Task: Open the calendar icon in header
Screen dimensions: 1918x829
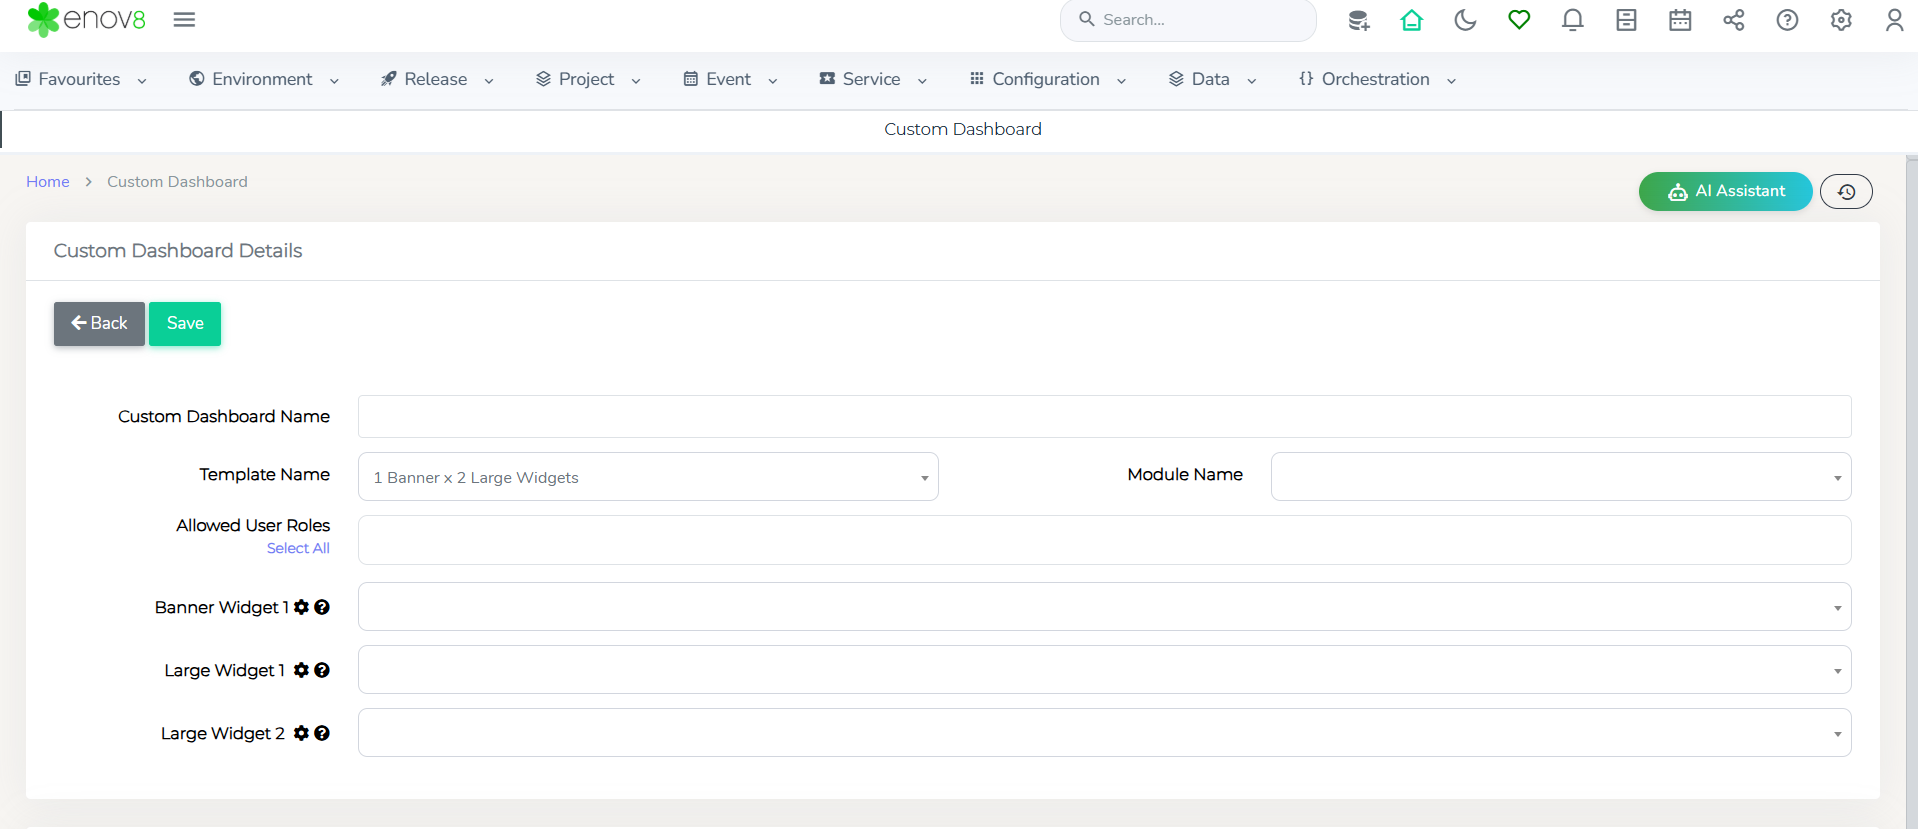Action: pos(1680,20)
